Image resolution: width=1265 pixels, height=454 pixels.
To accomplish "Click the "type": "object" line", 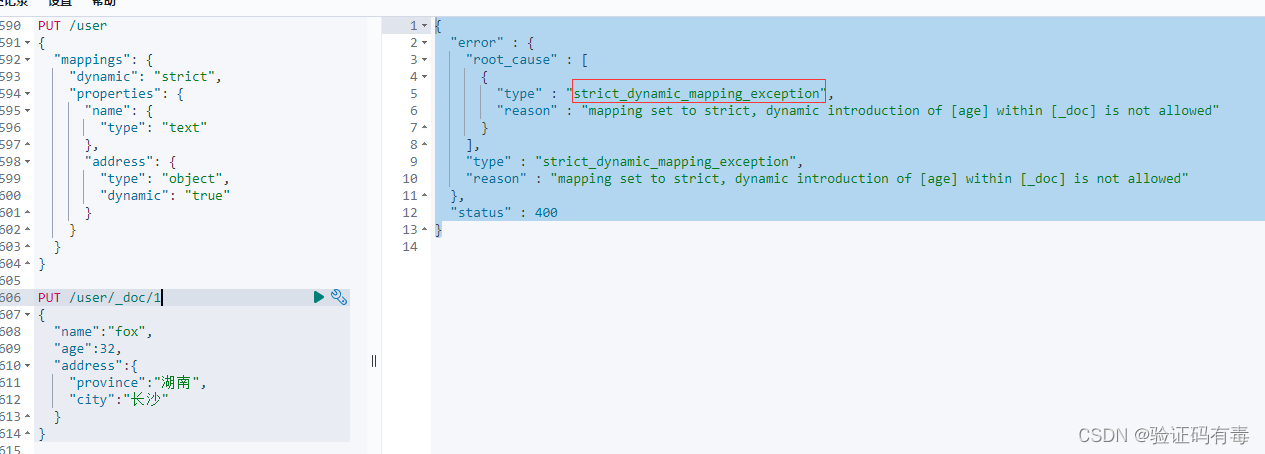I will tap(165, 179).
